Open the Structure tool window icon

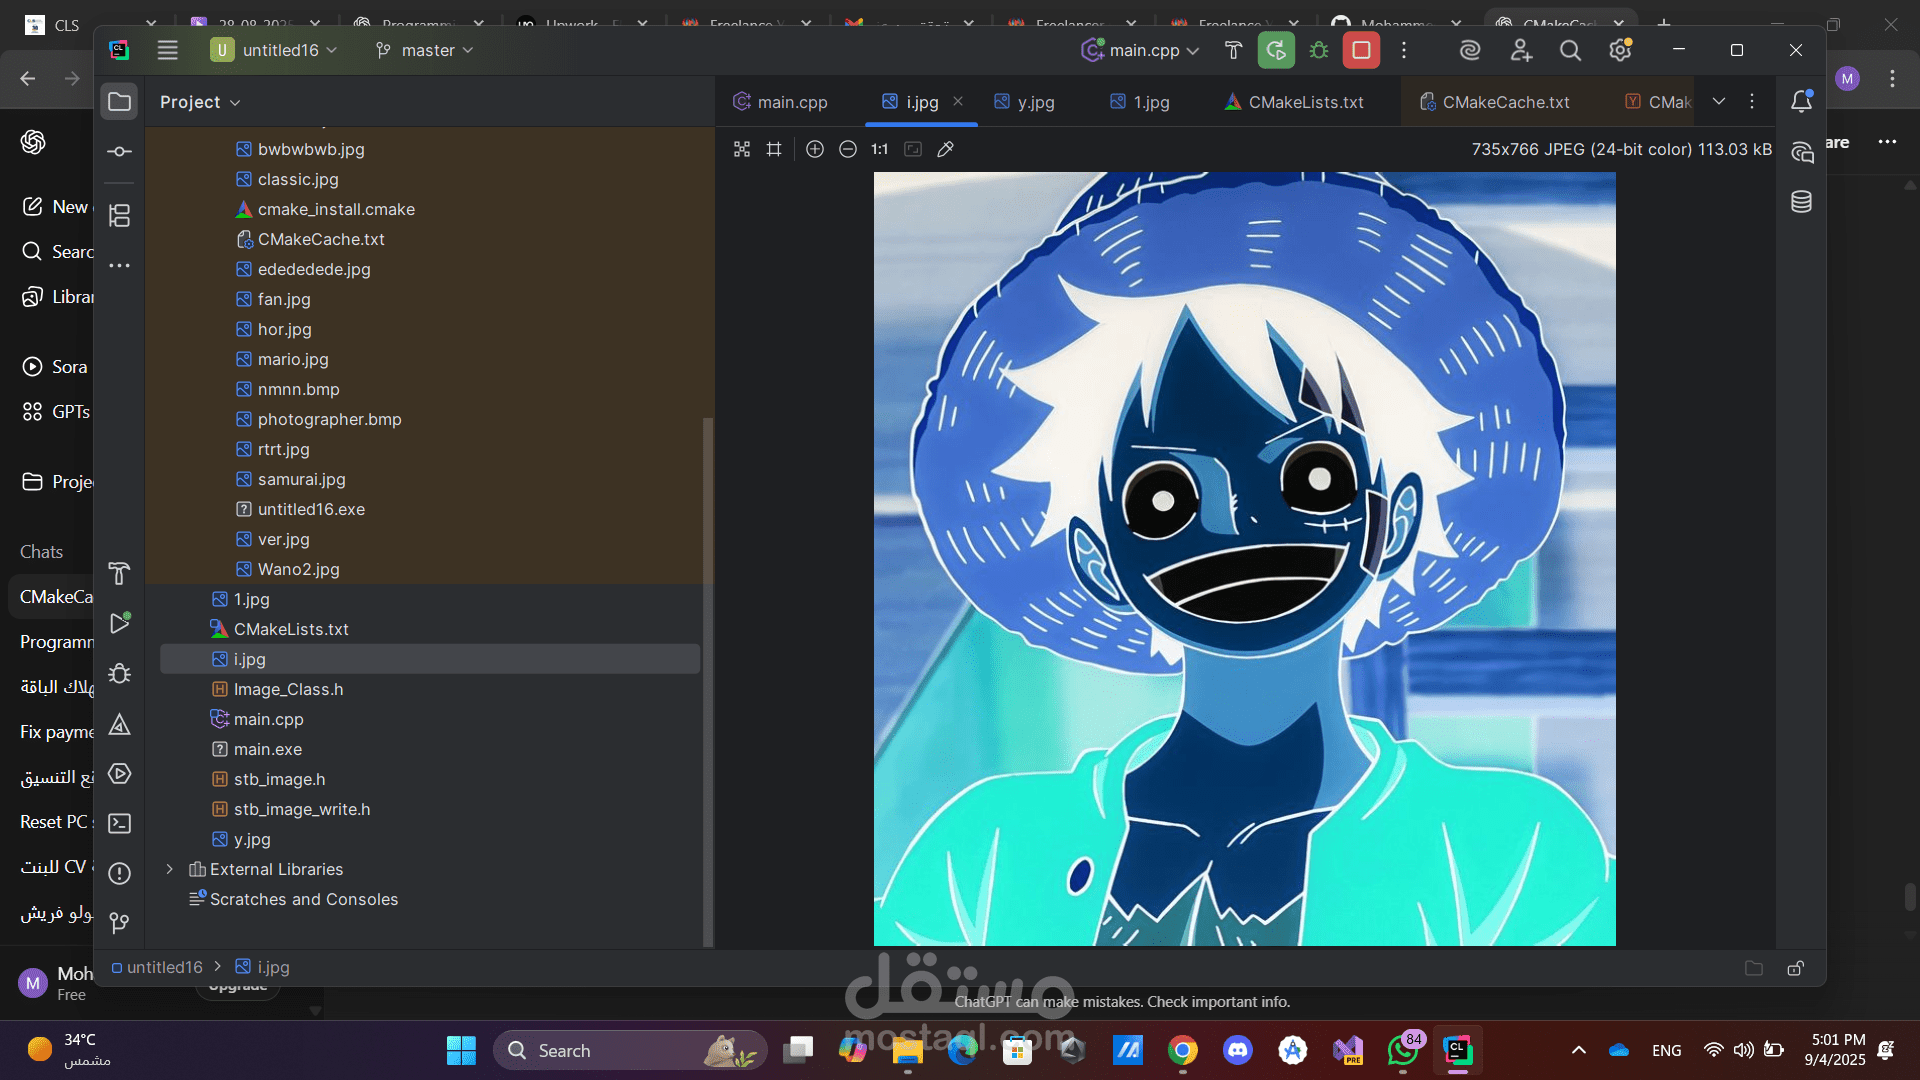pos(119,215)
